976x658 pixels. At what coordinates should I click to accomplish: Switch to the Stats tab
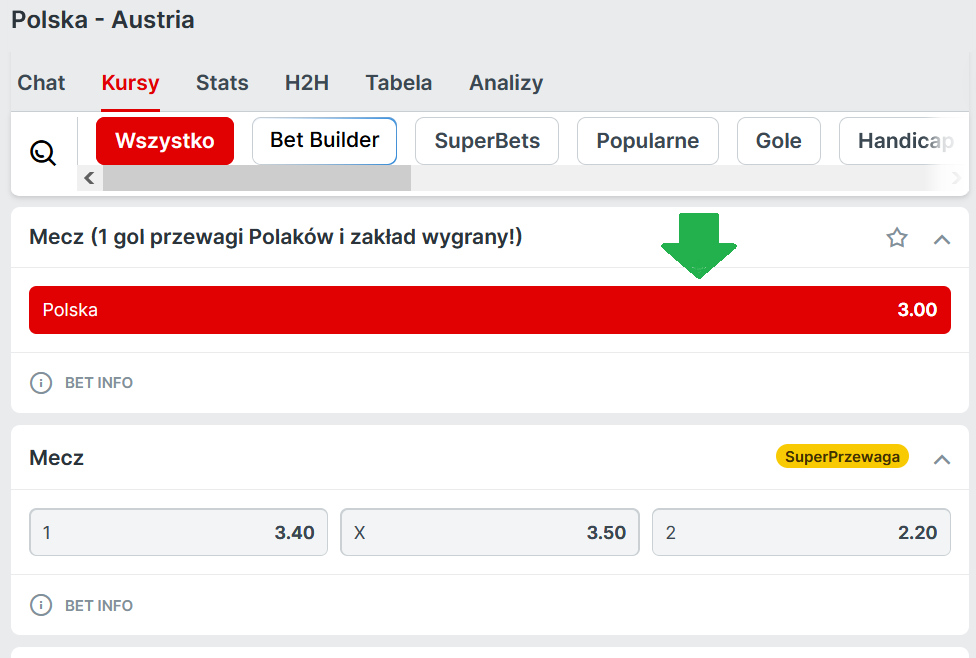tap(222, 83)
